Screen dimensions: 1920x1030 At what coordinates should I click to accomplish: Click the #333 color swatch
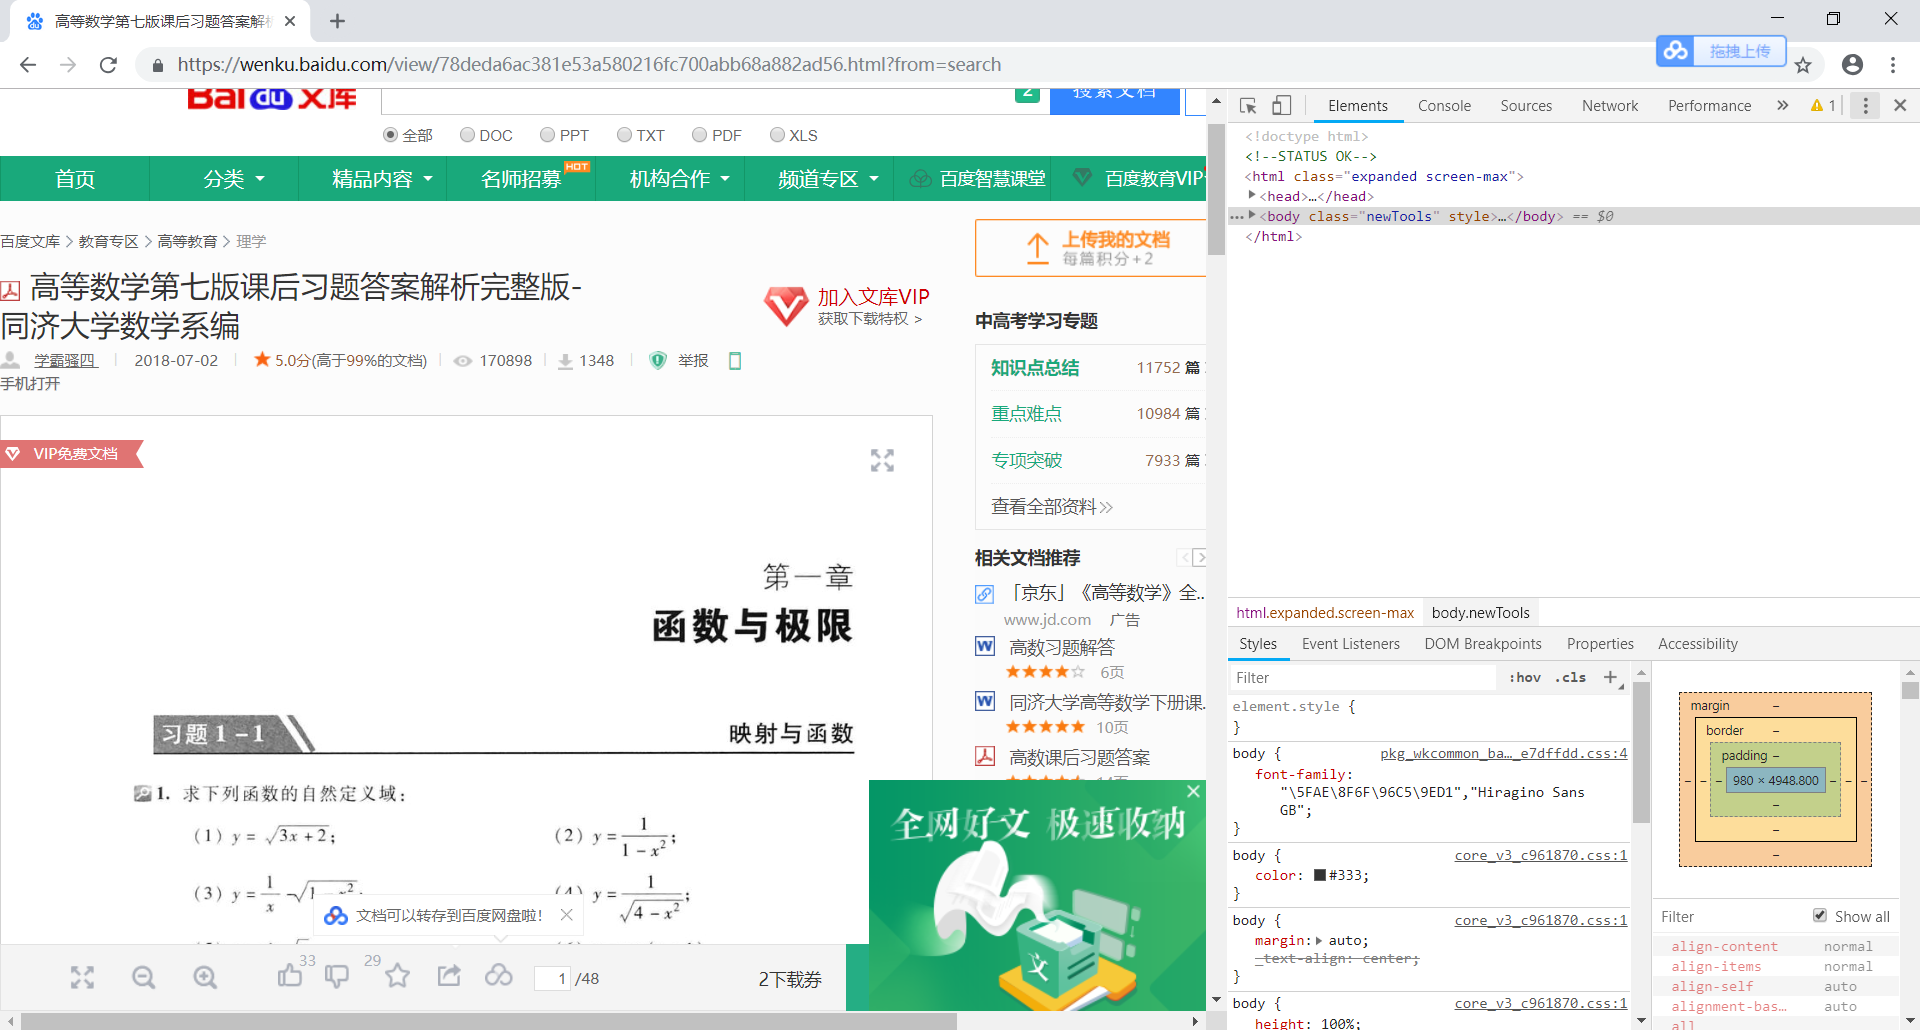(1320, 875)
